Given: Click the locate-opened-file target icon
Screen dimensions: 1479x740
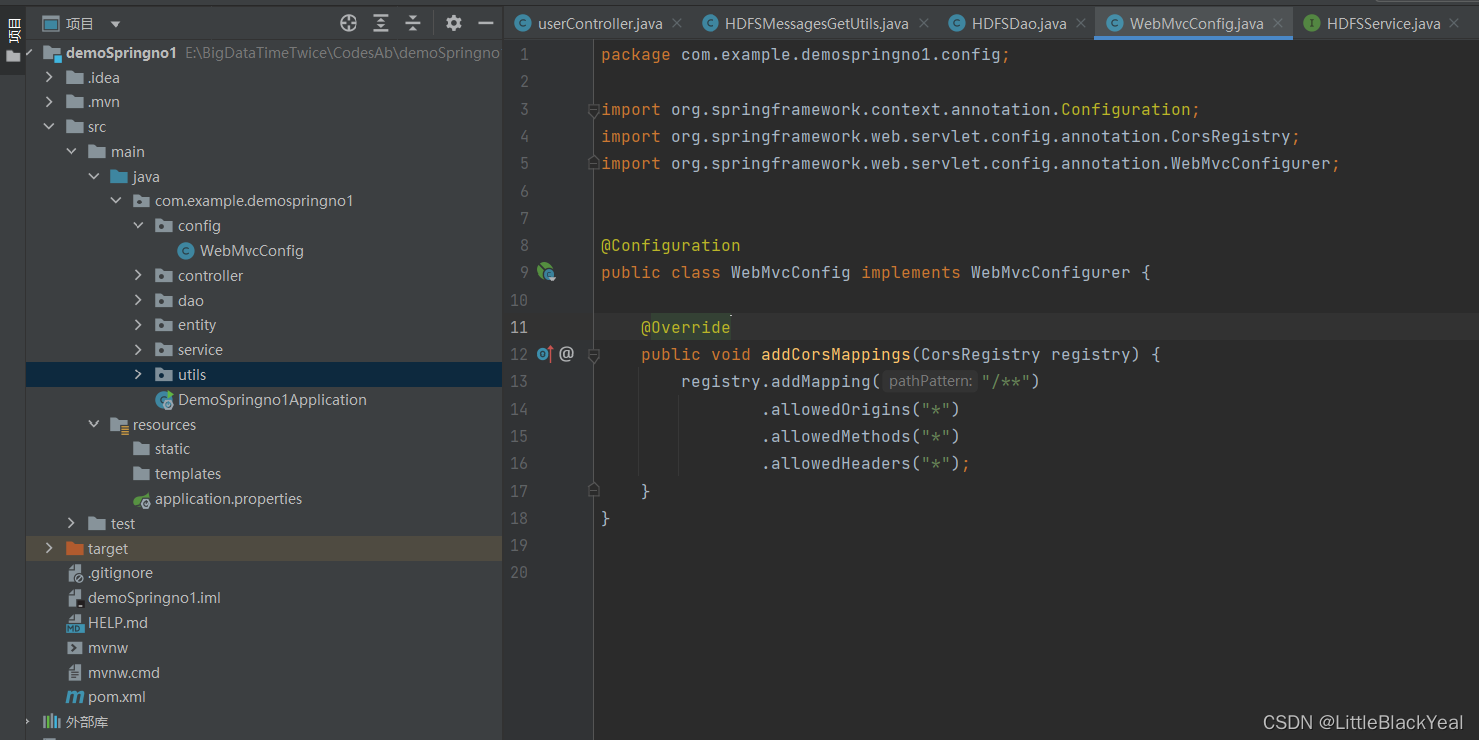Looking at the screenshot, I should click(x=348, y=23).
